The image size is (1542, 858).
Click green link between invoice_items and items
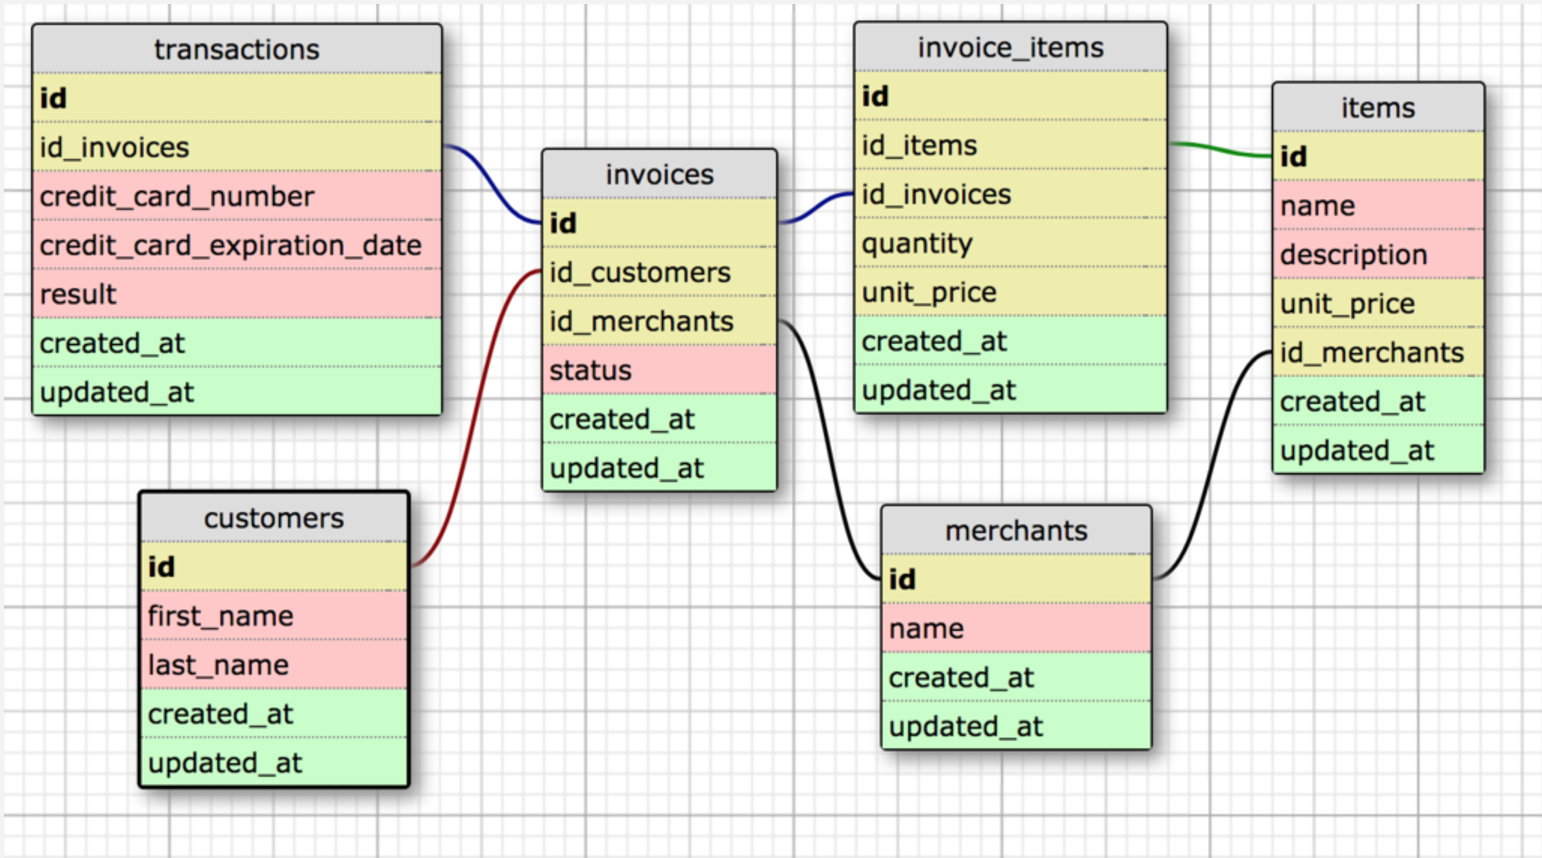1220,150
